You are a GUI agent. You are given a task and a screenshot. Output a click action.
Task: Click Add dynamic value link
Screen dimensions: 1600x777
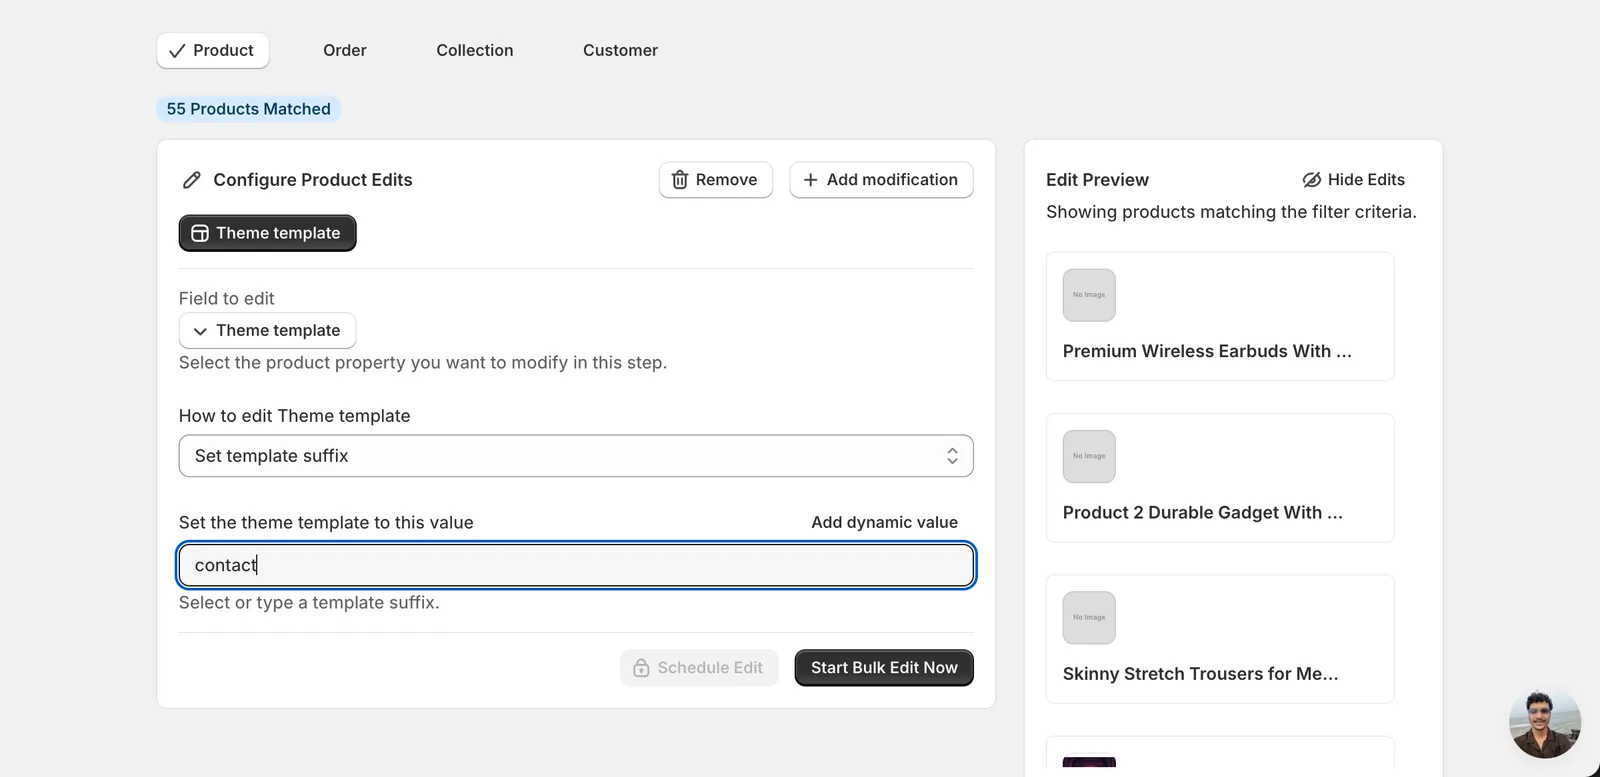(x=884, y=522)
